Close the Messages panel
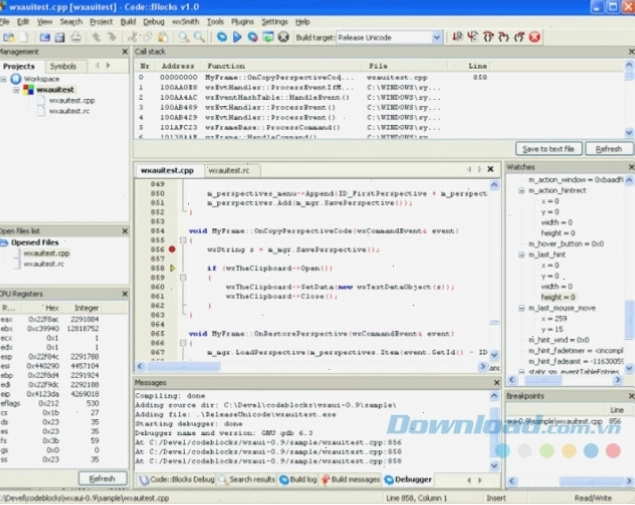Viewport: 635px width, 505px height. tap(497, 382)
